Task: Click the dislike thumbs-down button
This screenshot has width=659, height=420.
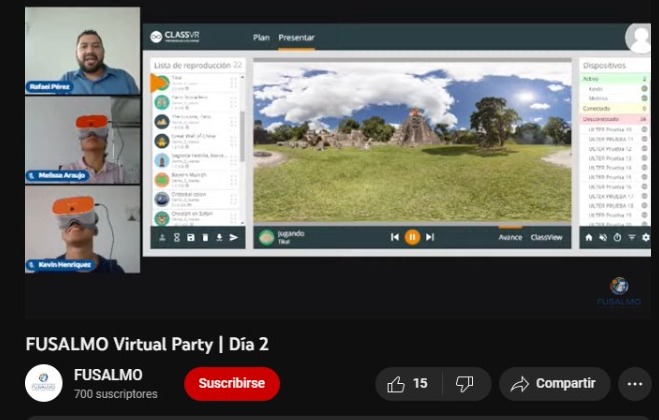Action: 464,384
